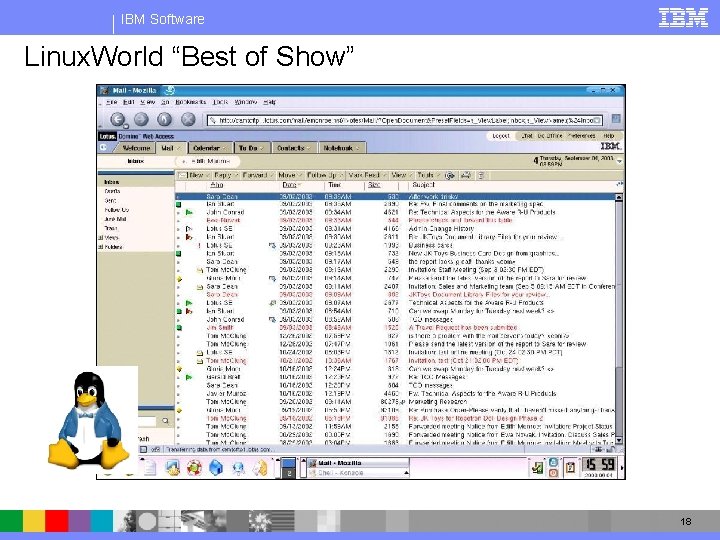Click the browser Back arrow button

pyautogui.click(x=118, y=120)
